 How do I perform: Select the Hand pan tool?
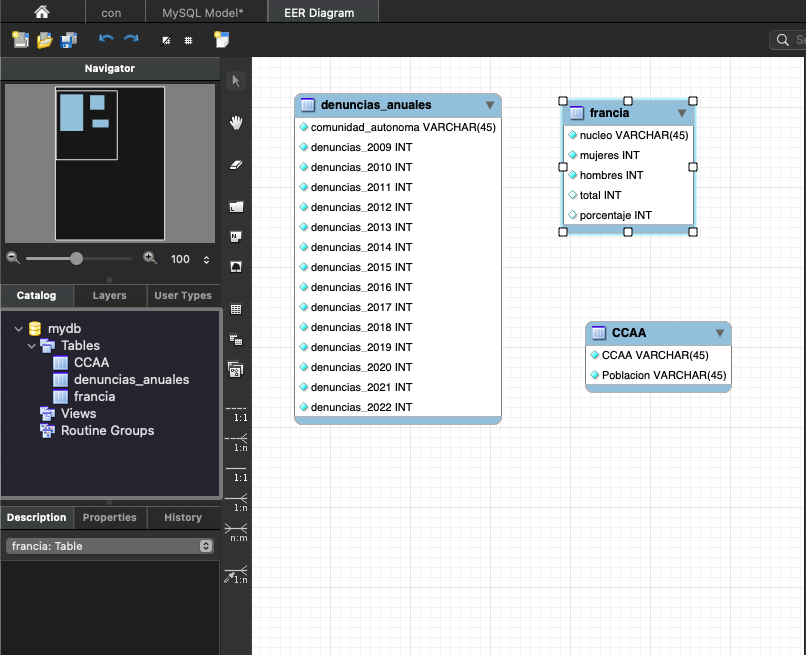pyautogui.click(x=236, y=123)
